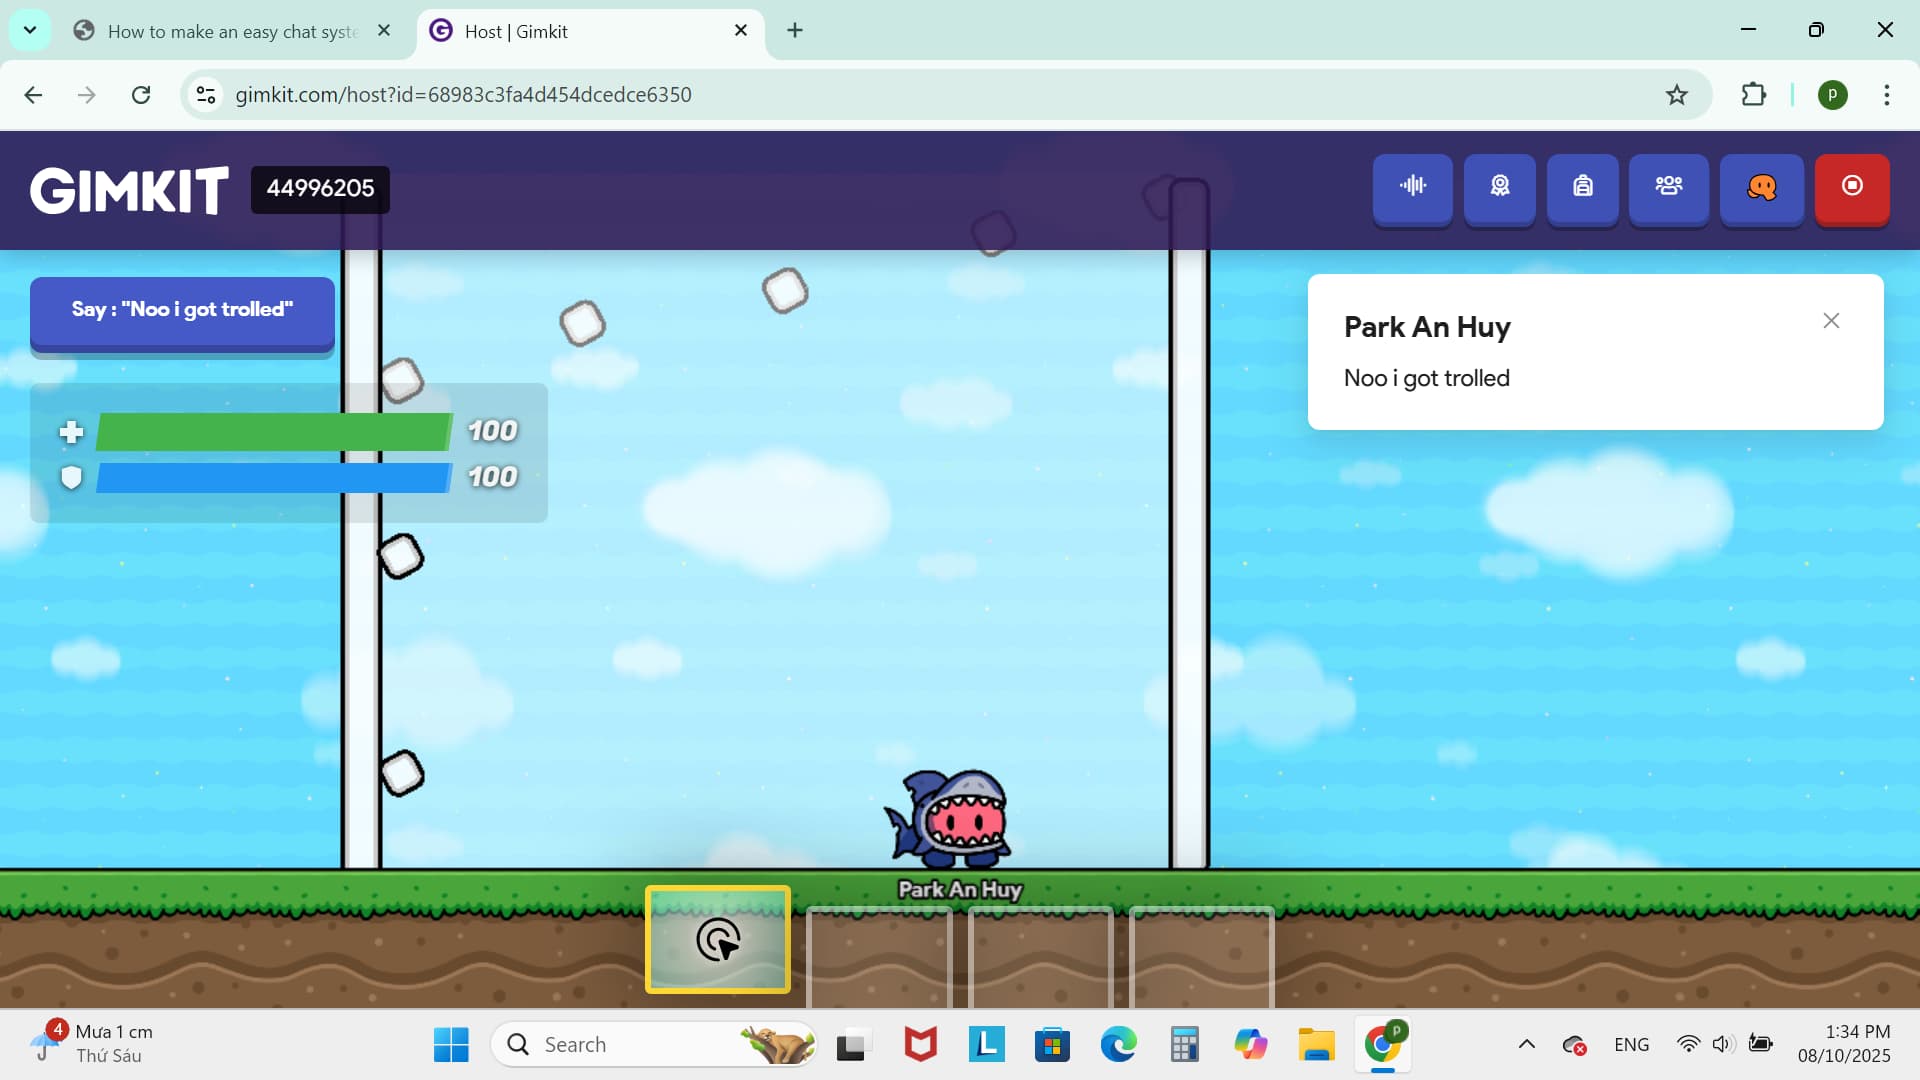Open Chrome three-dot menu
Screen dimensions: 1920x1080
point(1886,95)
